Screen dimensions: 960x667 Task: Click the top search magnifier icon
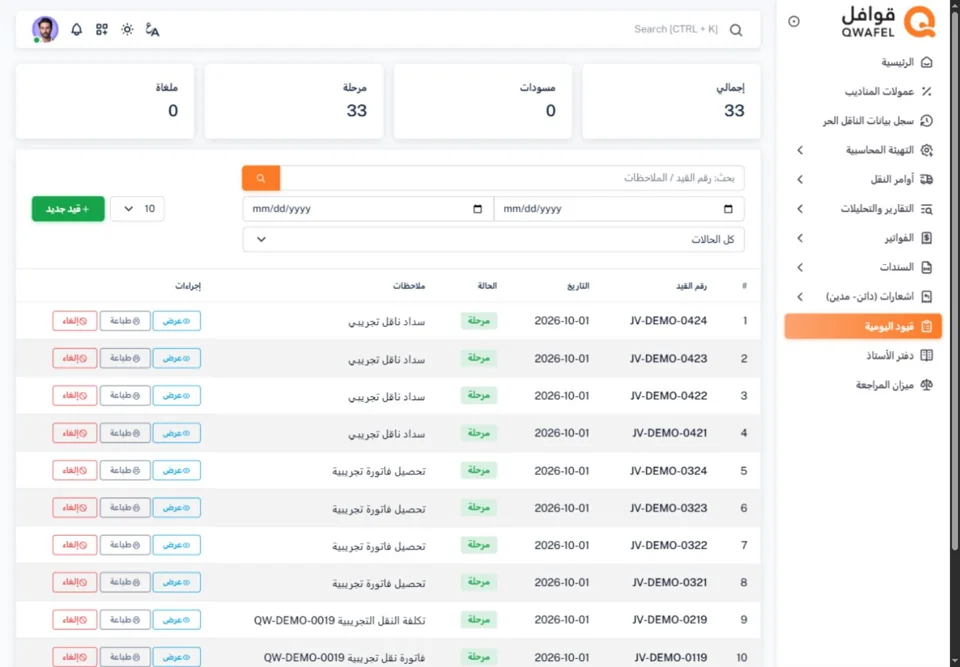point(736,30)
